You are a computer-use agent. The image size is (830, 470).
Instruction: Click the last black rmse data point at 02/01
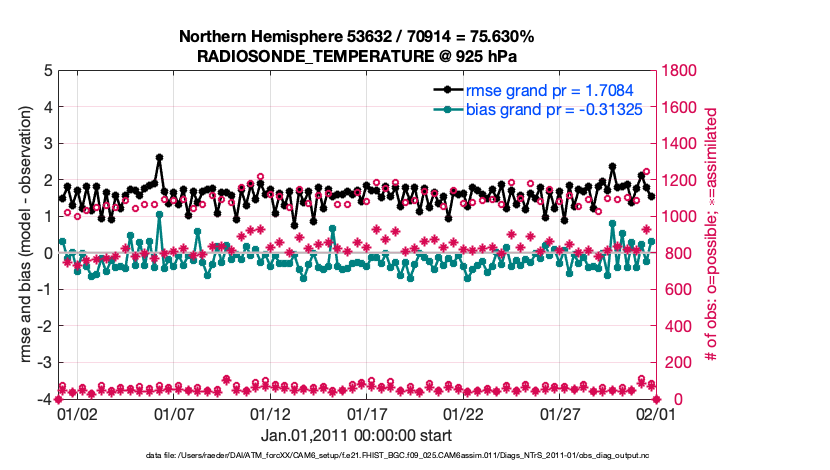tap(652, 196)
